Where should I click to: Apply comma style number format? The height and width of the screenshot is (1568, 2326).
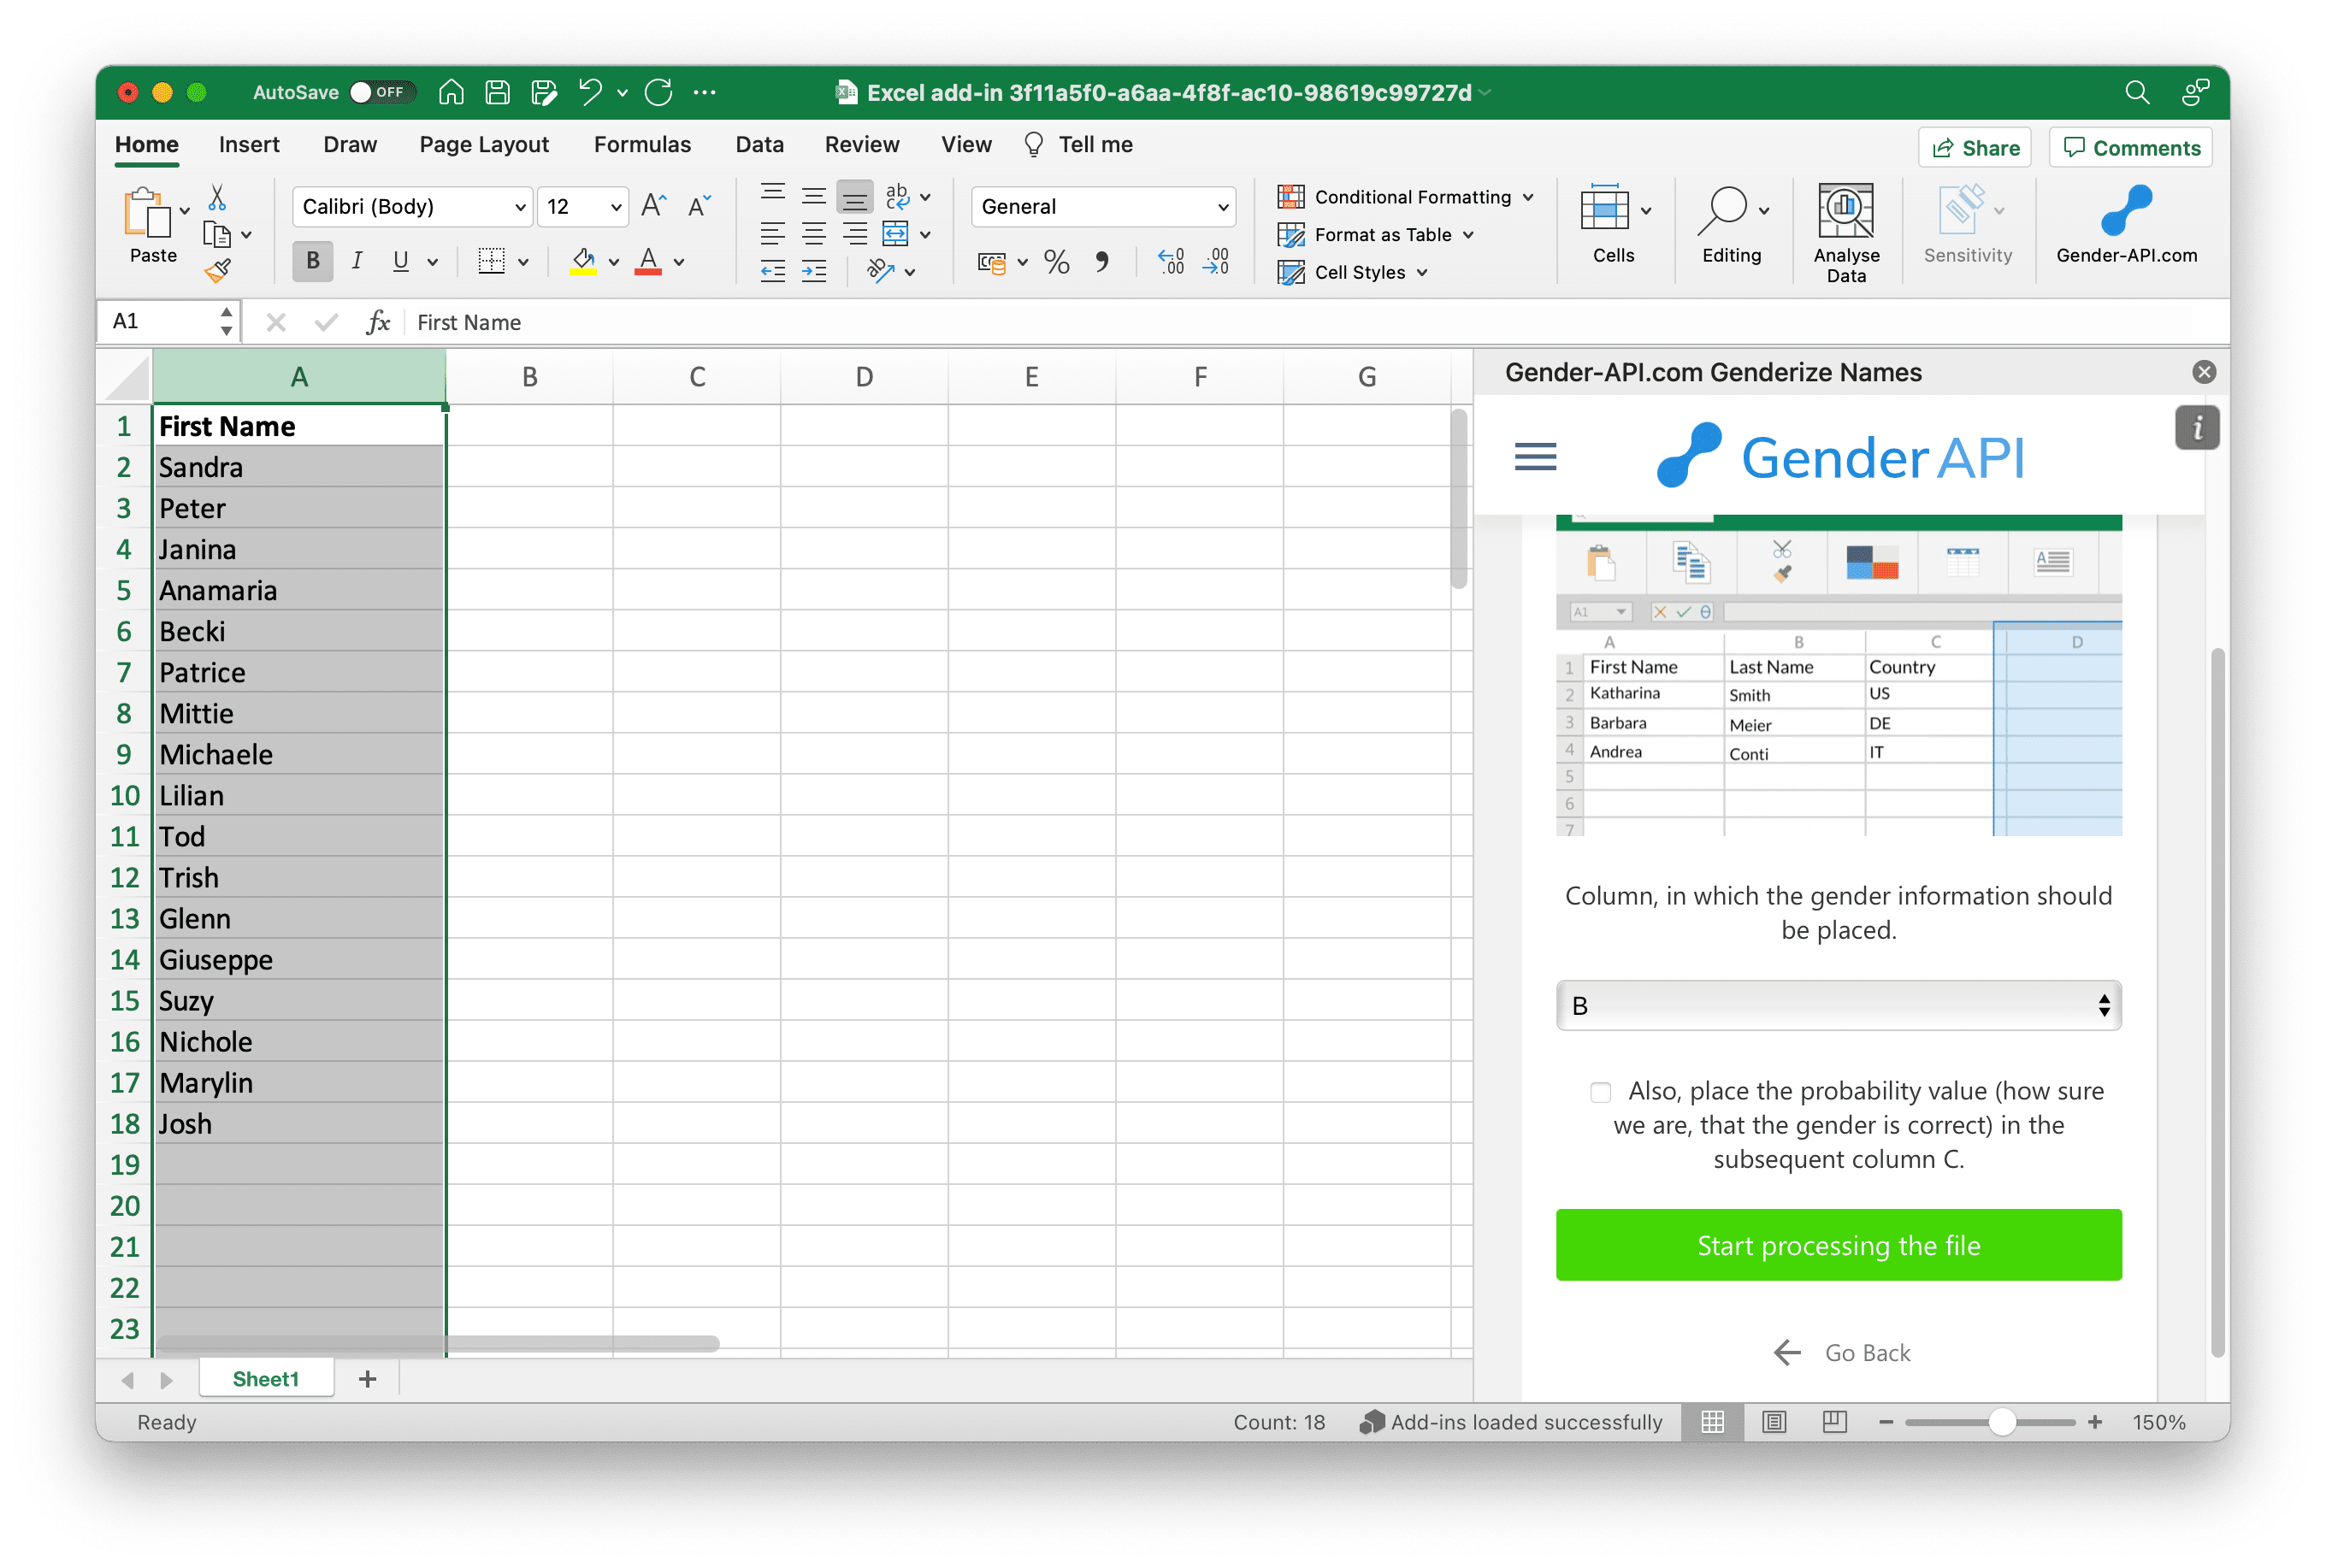point(1102,262)
